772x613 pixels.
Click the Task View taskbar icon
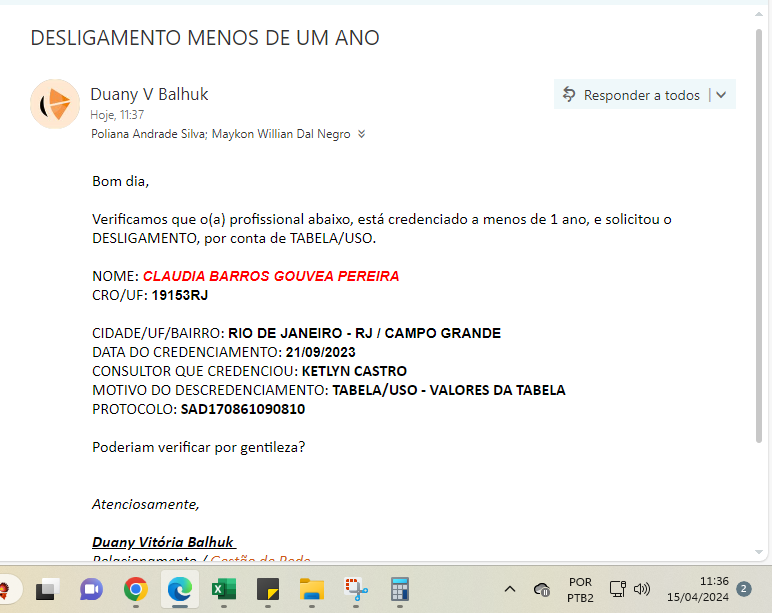47,589
